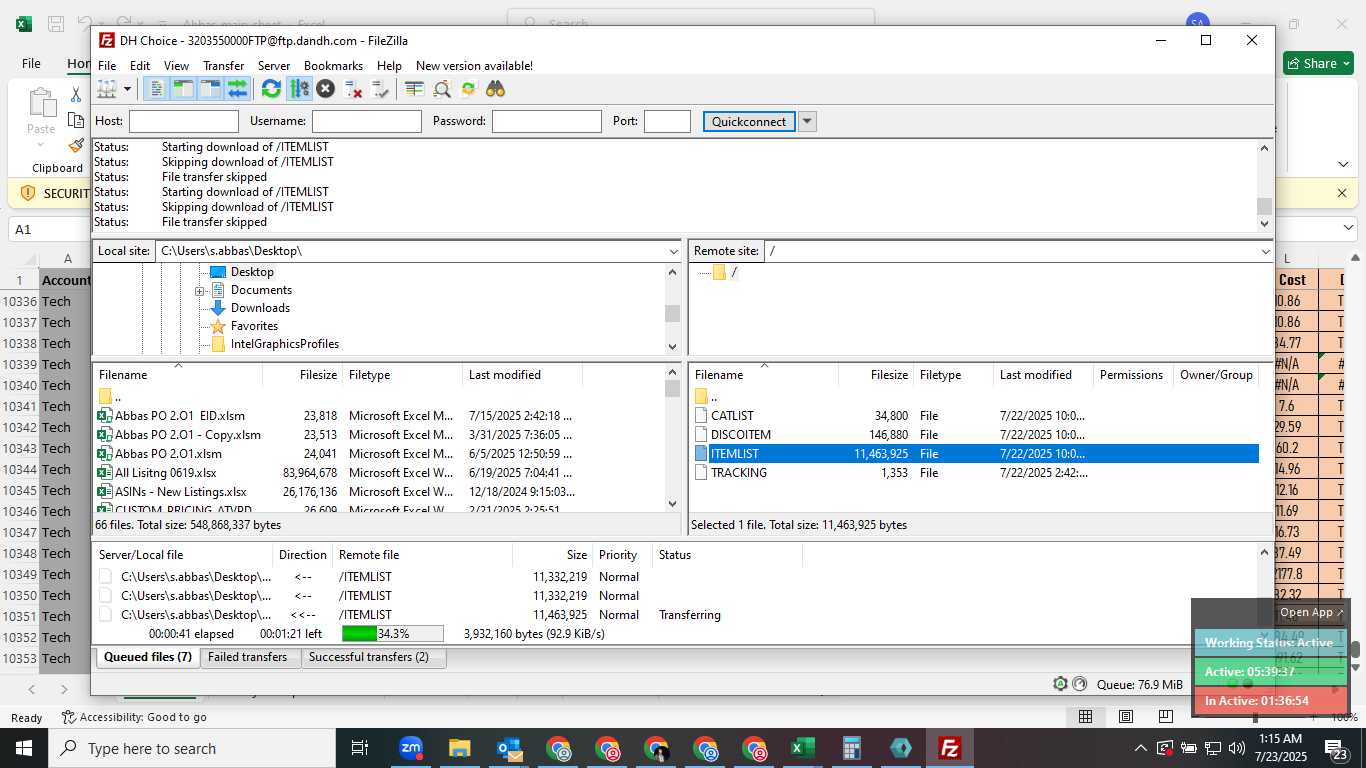
Task: Cancel current operation icon
Action: [x=325, y=89]
